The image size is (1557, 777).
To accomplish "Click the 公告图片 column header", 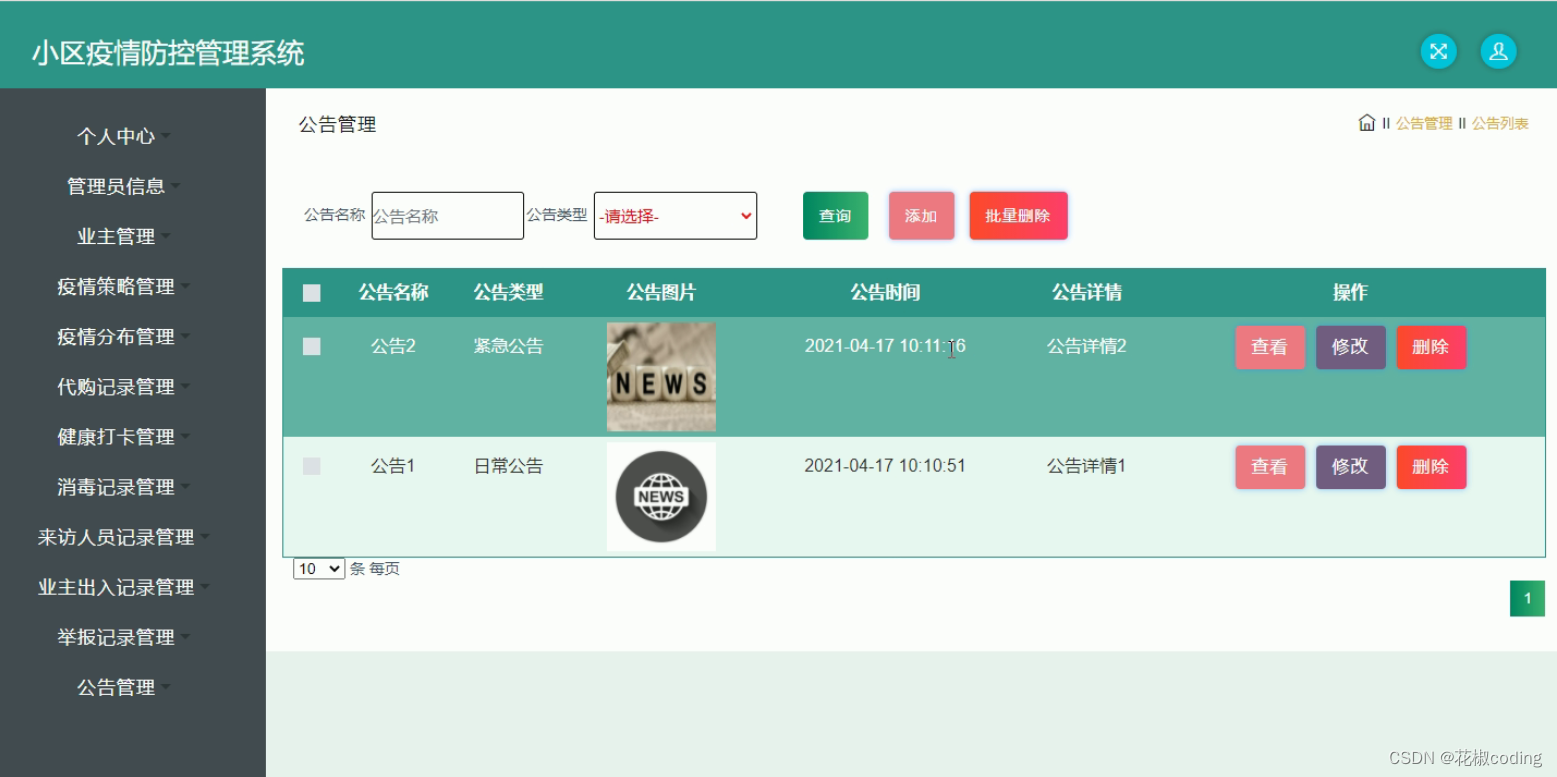I will point(661,293).
